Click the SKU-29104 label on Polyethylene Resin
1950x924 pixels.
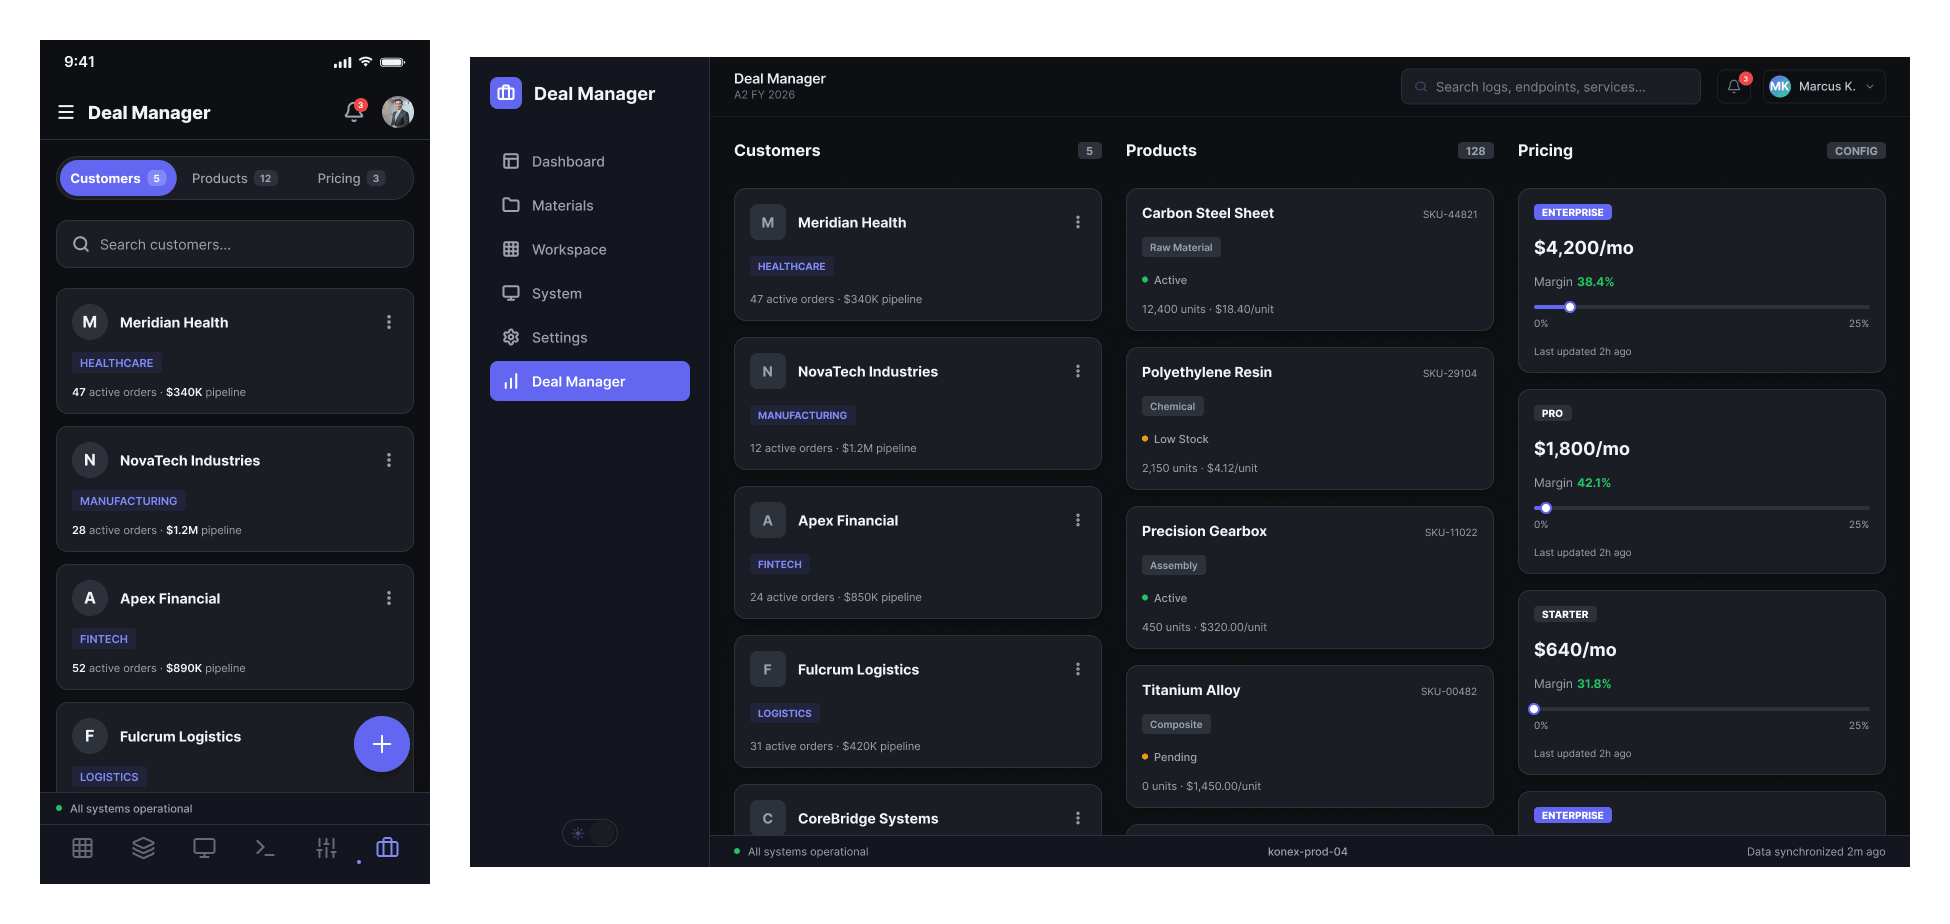pyautogui.click(x=1450, y=373)
